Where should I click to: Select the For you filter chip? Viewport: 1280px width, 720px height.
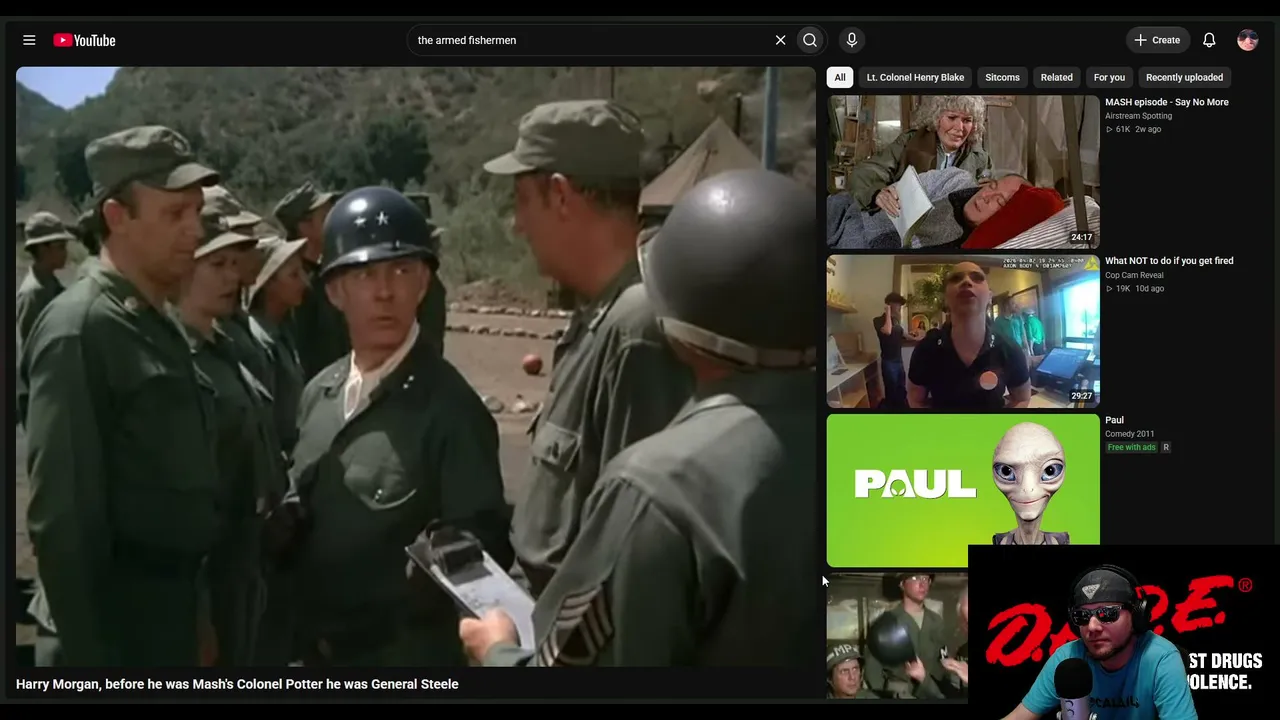[1109, 77]
